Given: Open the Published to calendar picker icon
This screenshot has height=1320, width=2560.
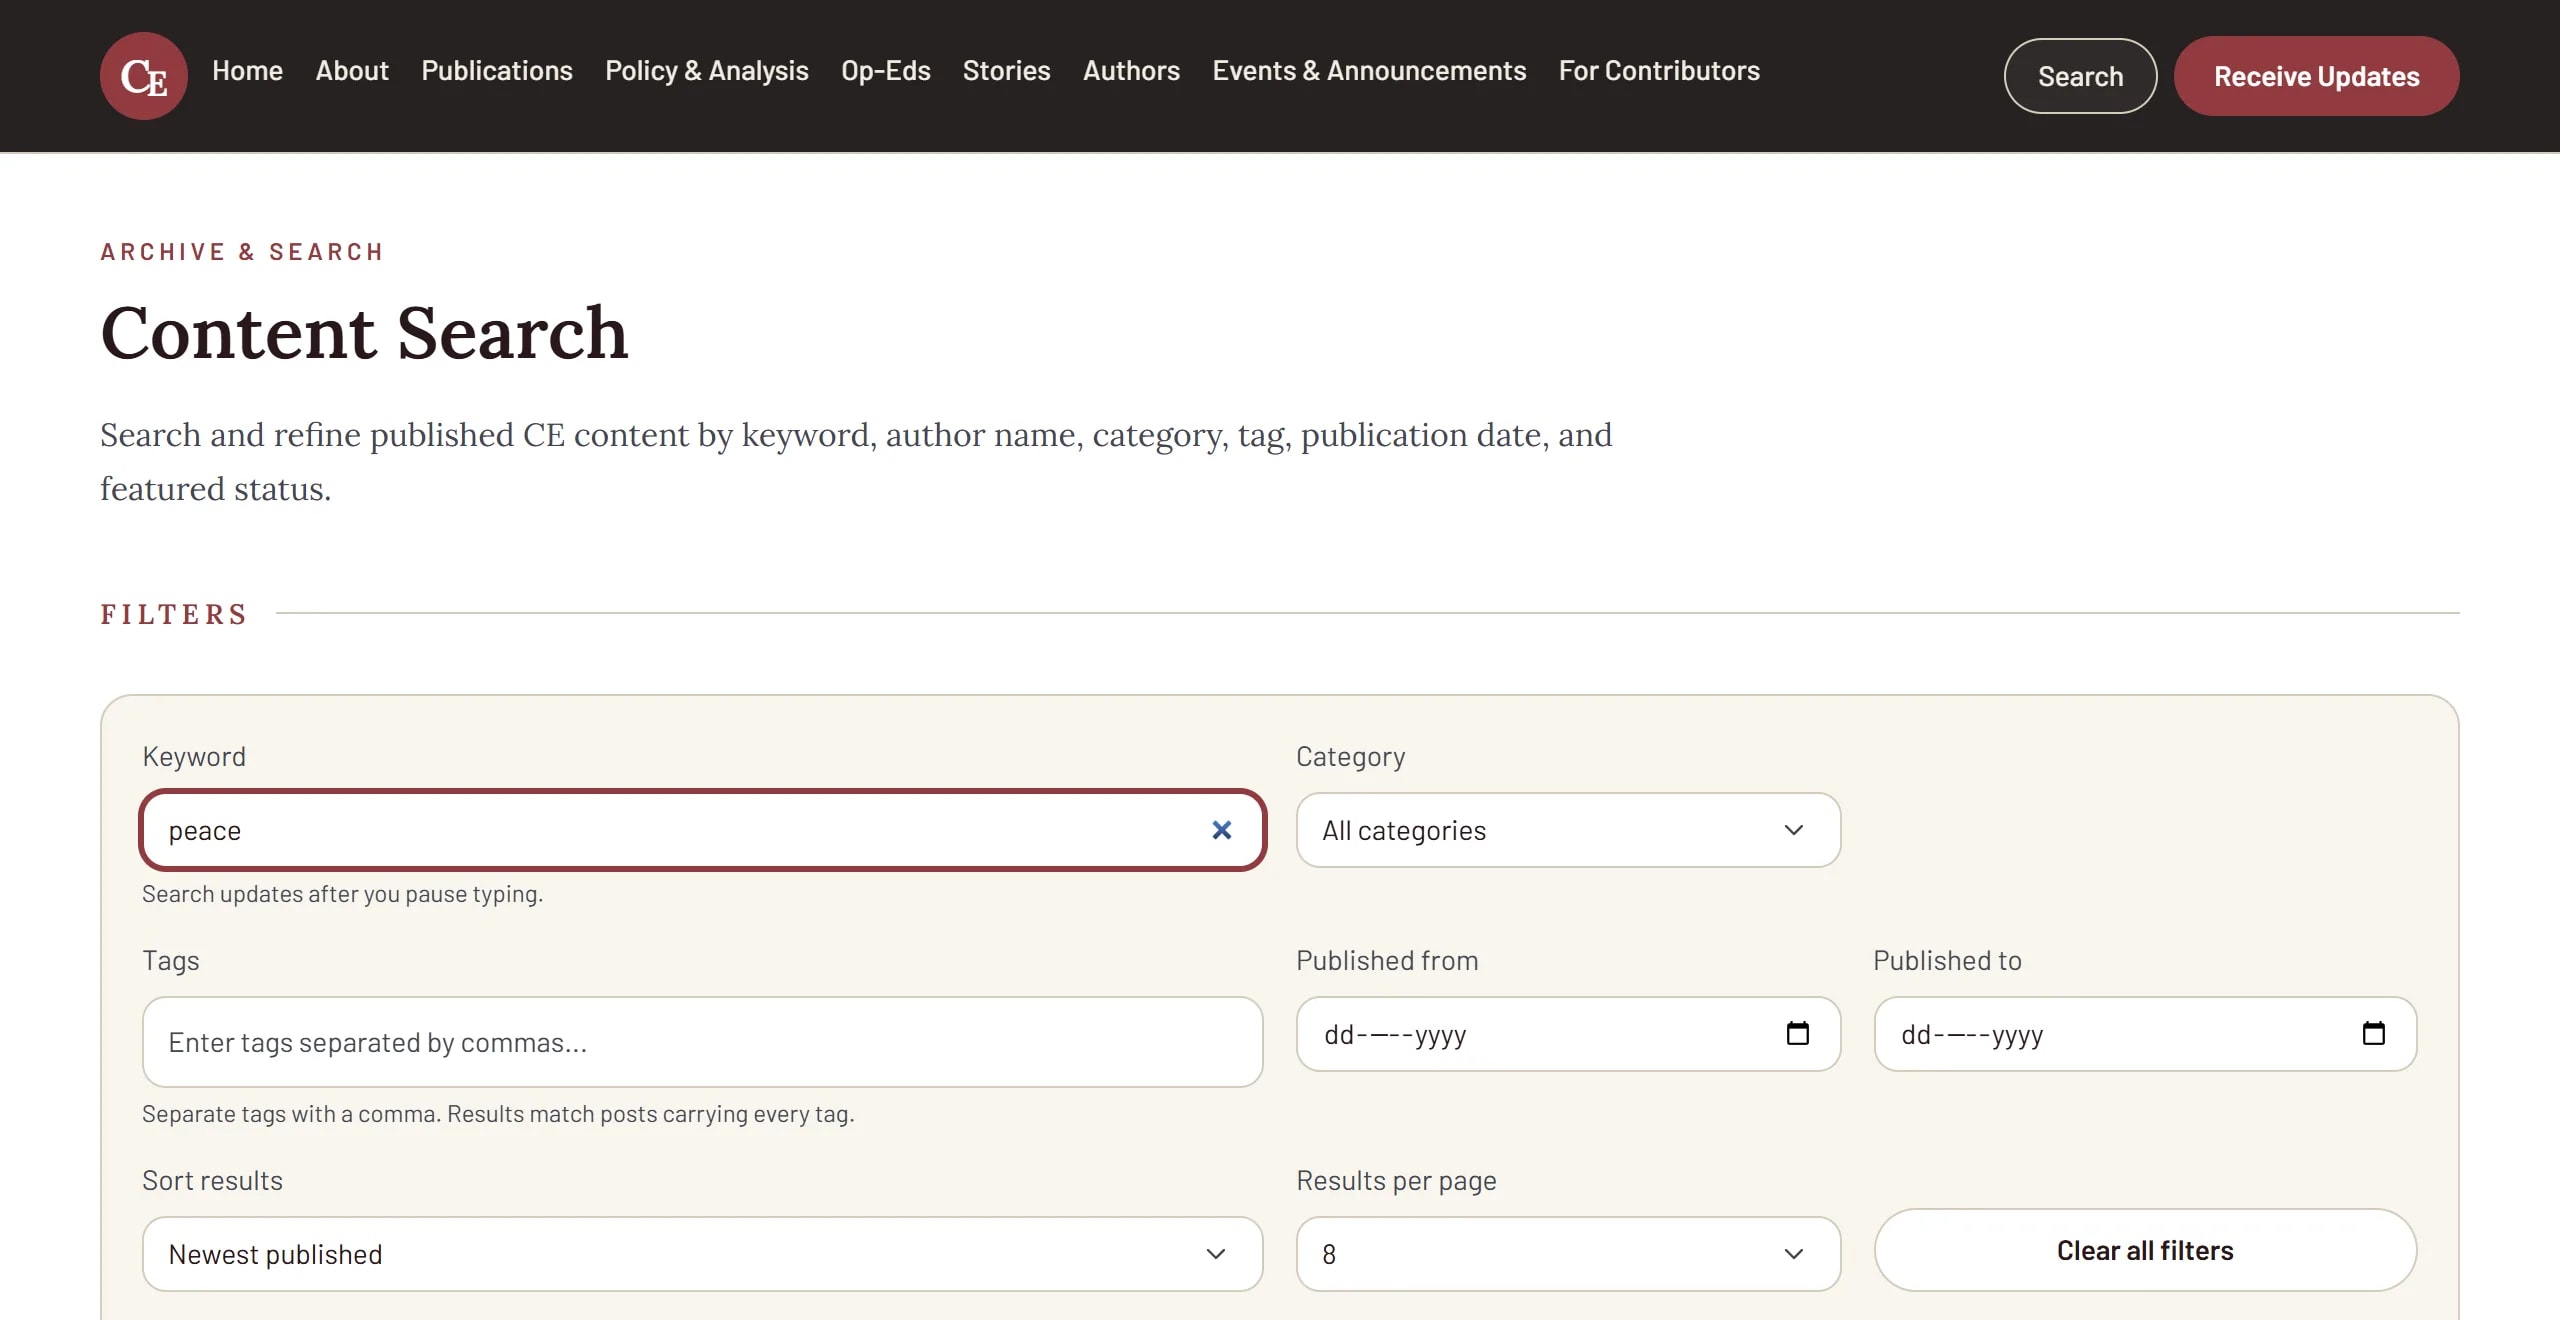Looking at the screenshot, I should tap(2373, 1033).
